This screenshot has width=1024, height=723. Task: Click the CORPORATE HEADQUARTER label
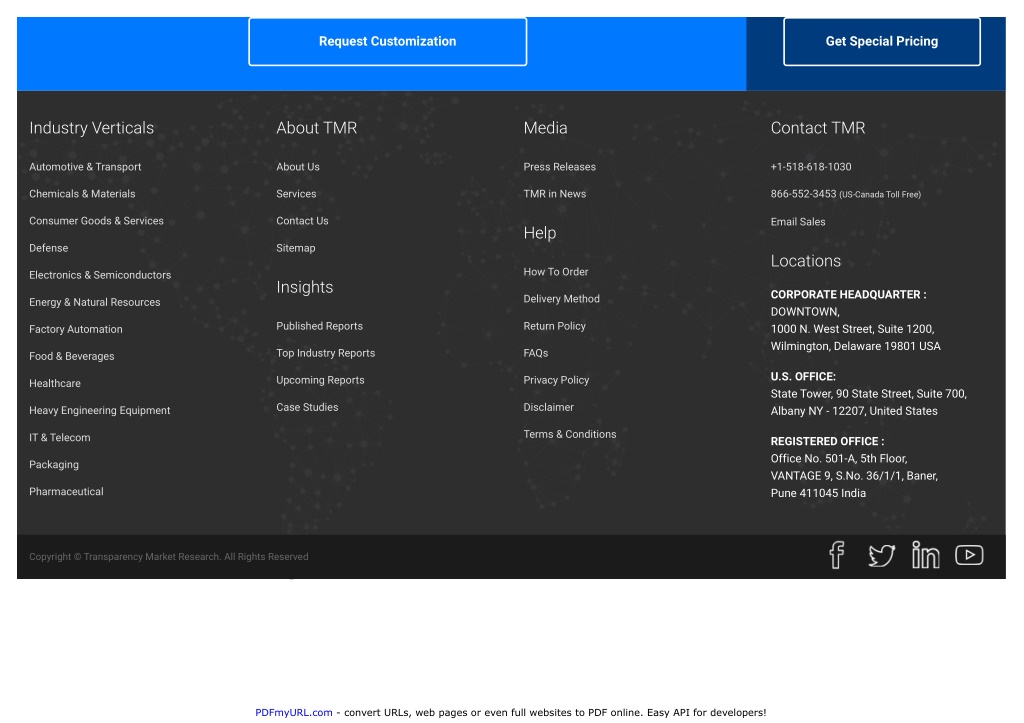click(x=848, y=295)
